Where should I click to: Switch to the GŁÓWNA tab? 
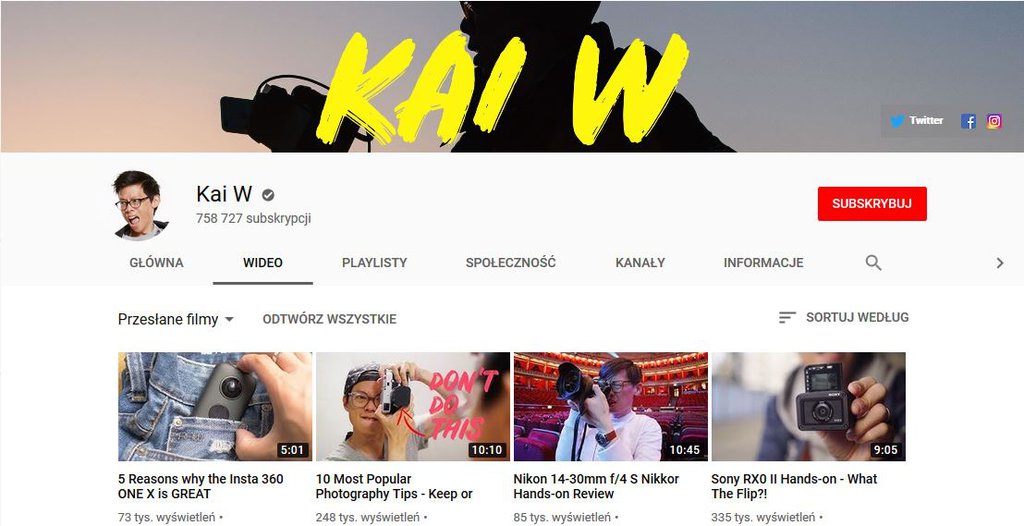156,263
